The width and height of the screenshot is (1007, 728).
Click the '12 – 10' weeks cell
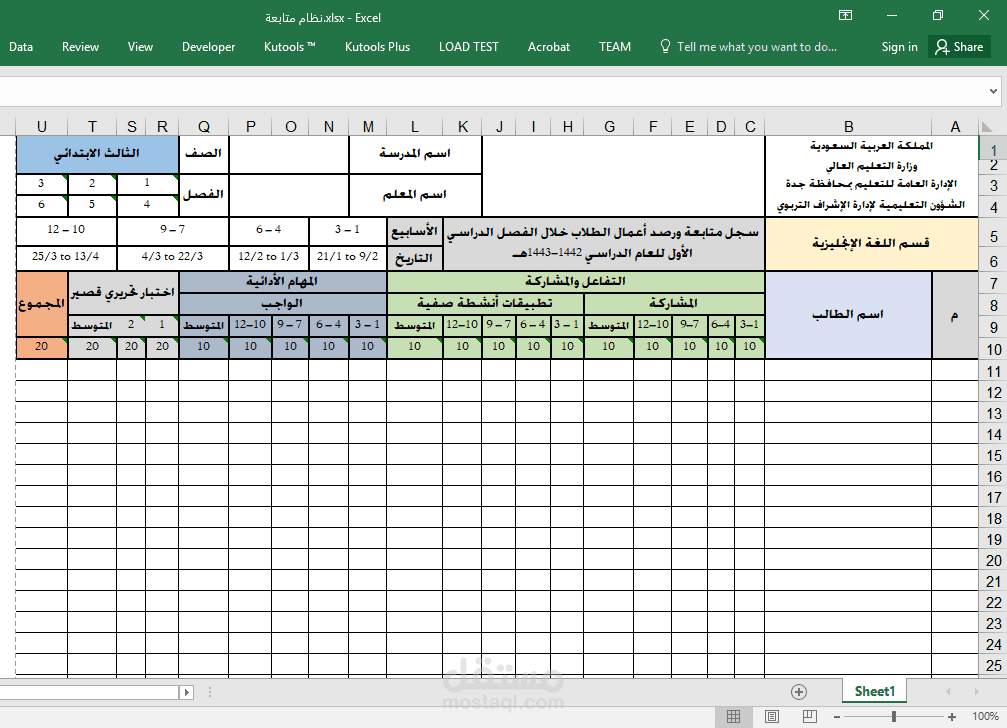coord(66,230)
